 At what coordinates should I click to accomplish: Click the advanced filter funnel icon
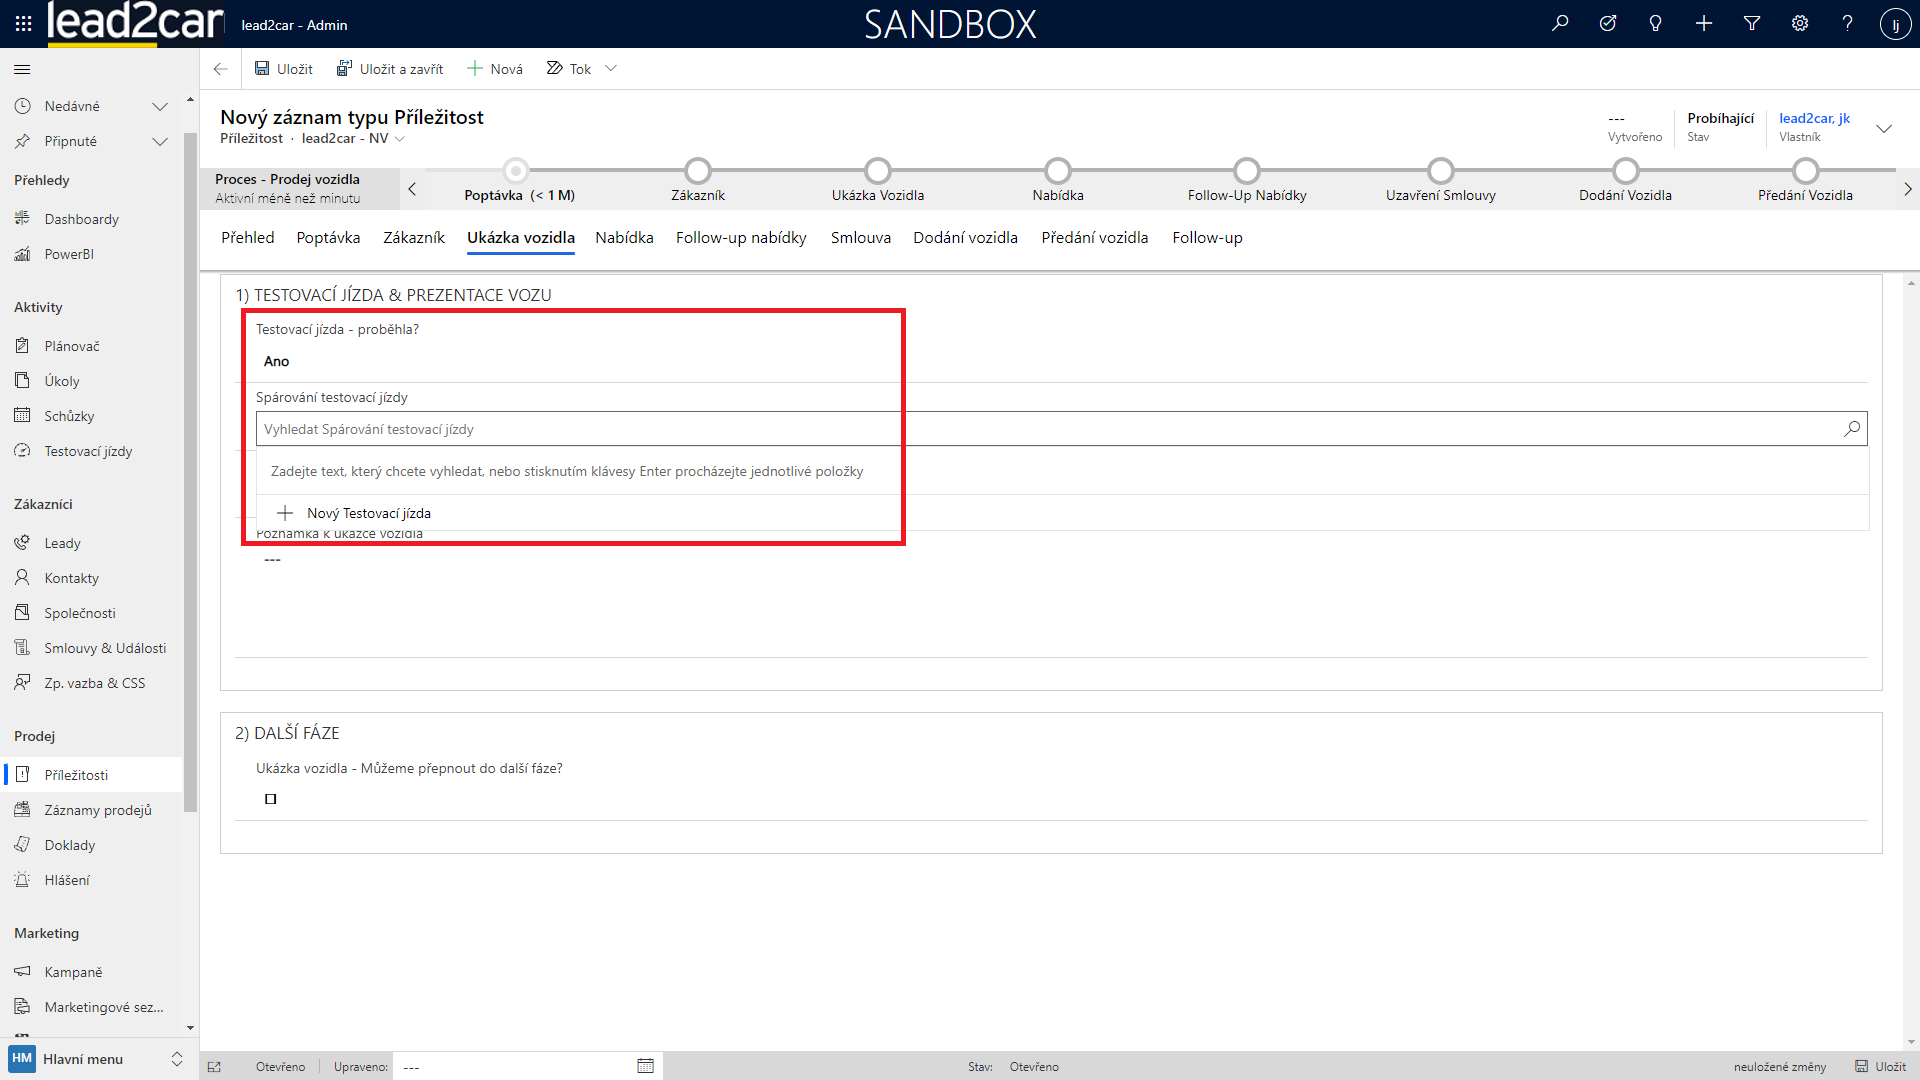pos(1751,23)
